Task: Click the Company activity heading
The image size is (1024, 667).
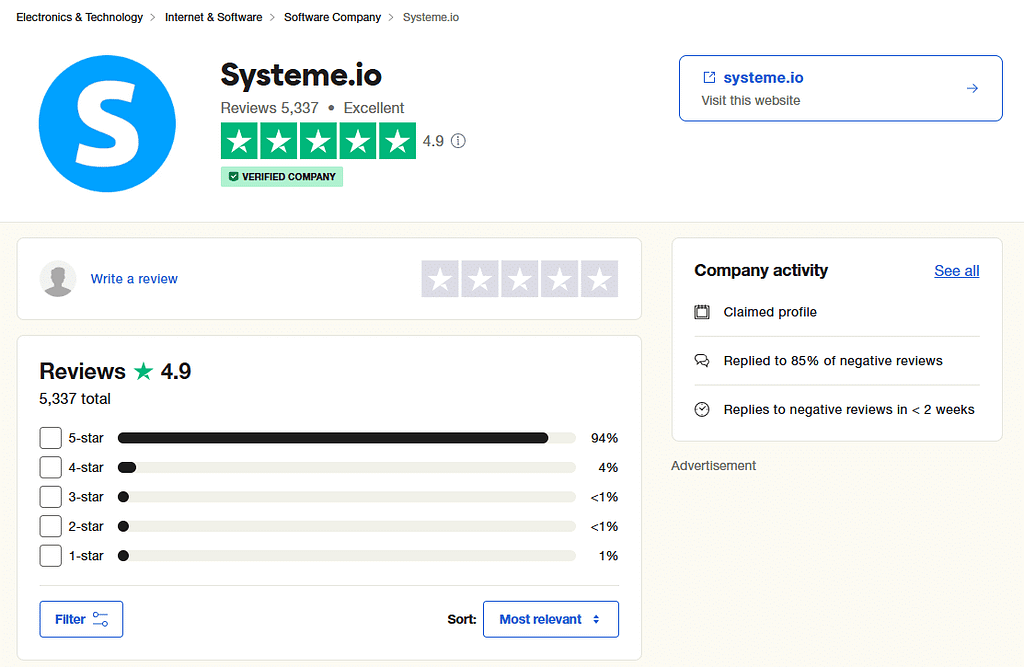Action: click(761, 270)
